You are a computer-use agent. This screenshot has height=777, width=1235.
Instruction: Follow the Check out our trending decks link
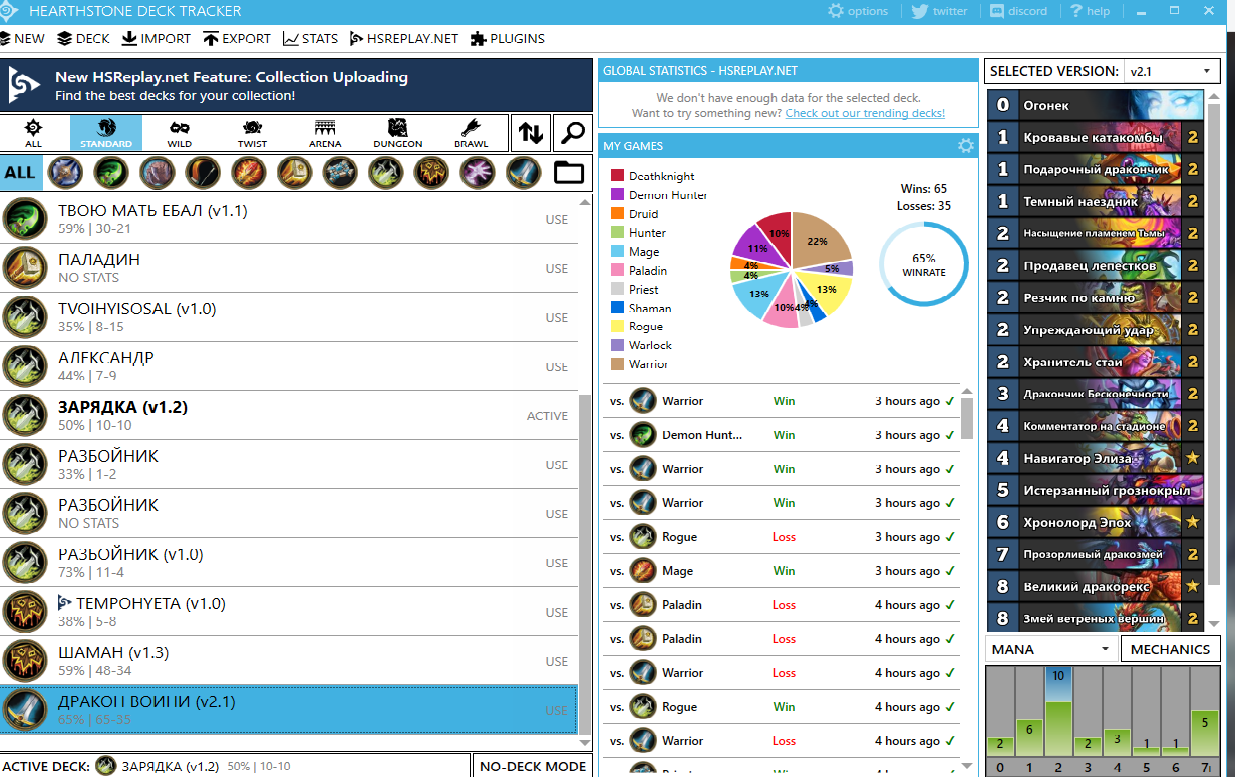[865, 113]
